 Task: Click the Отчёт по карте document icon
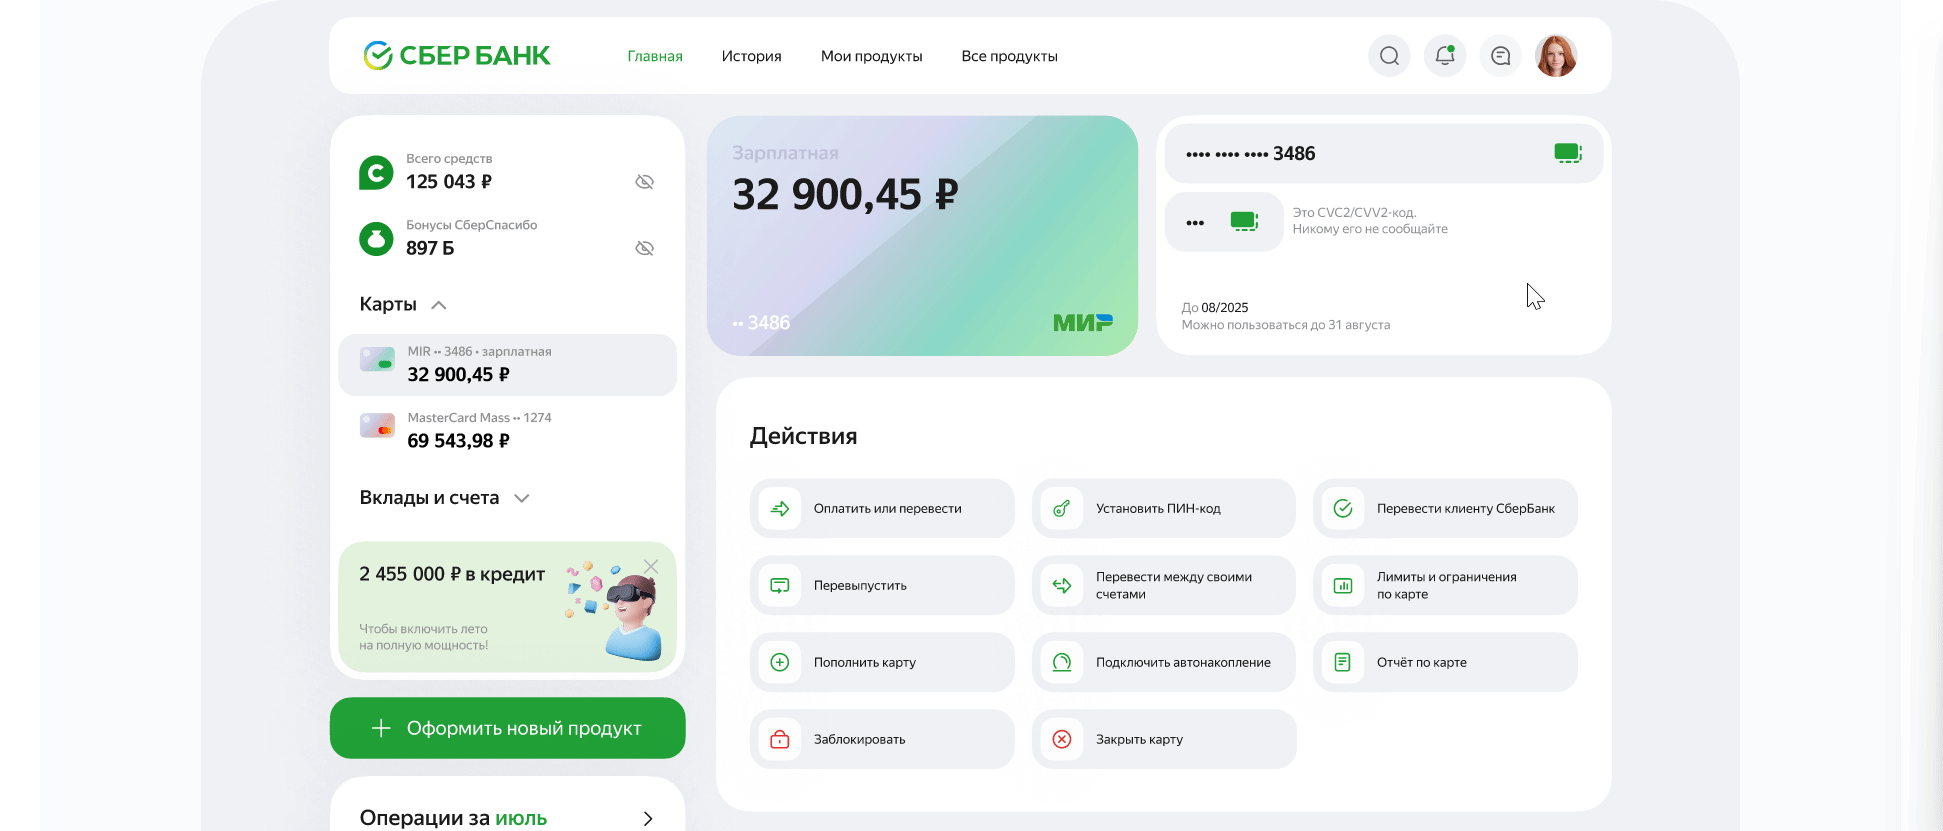tap(1343, 662)
